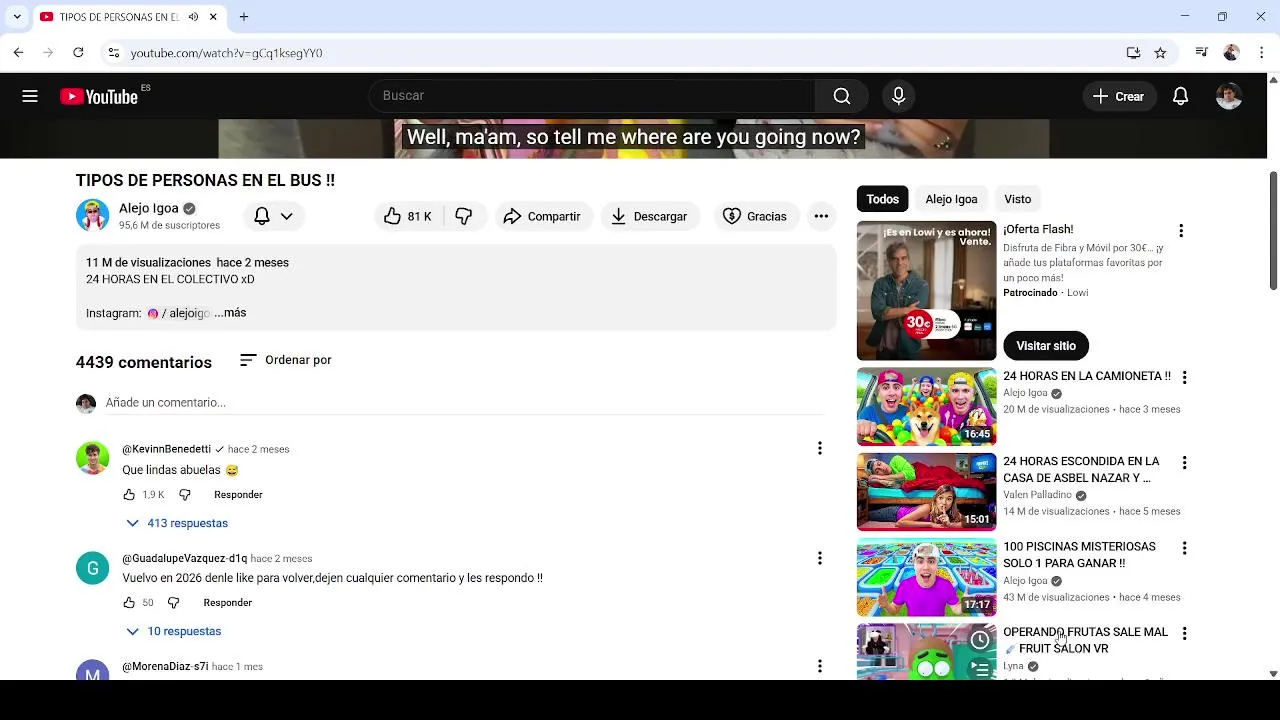Open browser profile avatar in toolbar
Viewport: 1280px width, 720px height.
click(x=1231, y=53)
